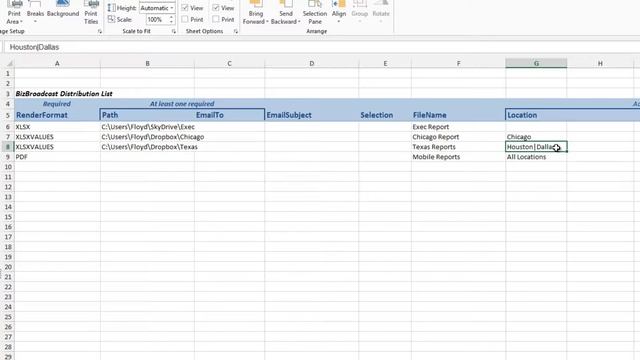Select the Exec Report cell
This screenshot has height=360, width=640.
coord(458,127)
